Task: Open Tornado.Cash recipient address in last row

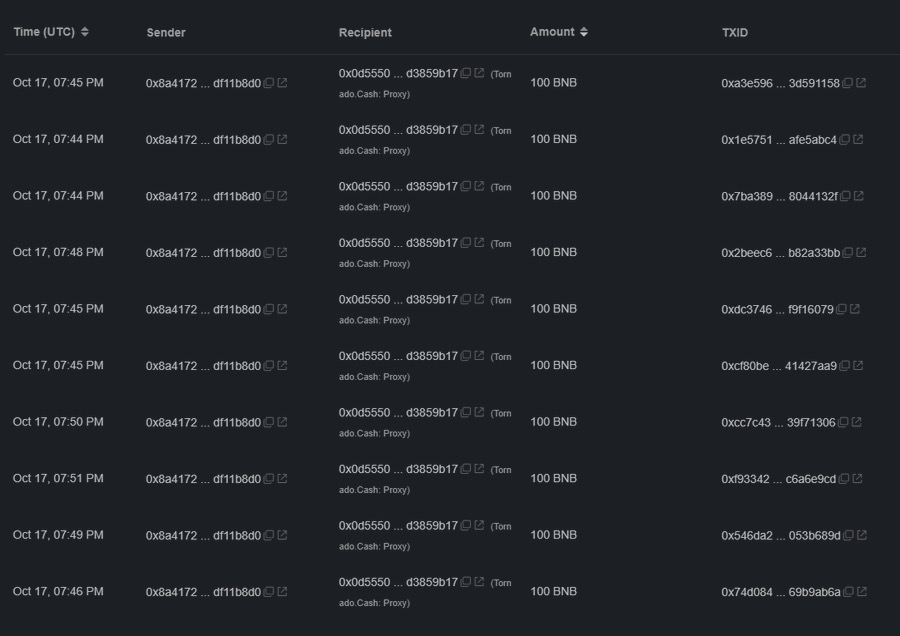Action: click(397, 582)
